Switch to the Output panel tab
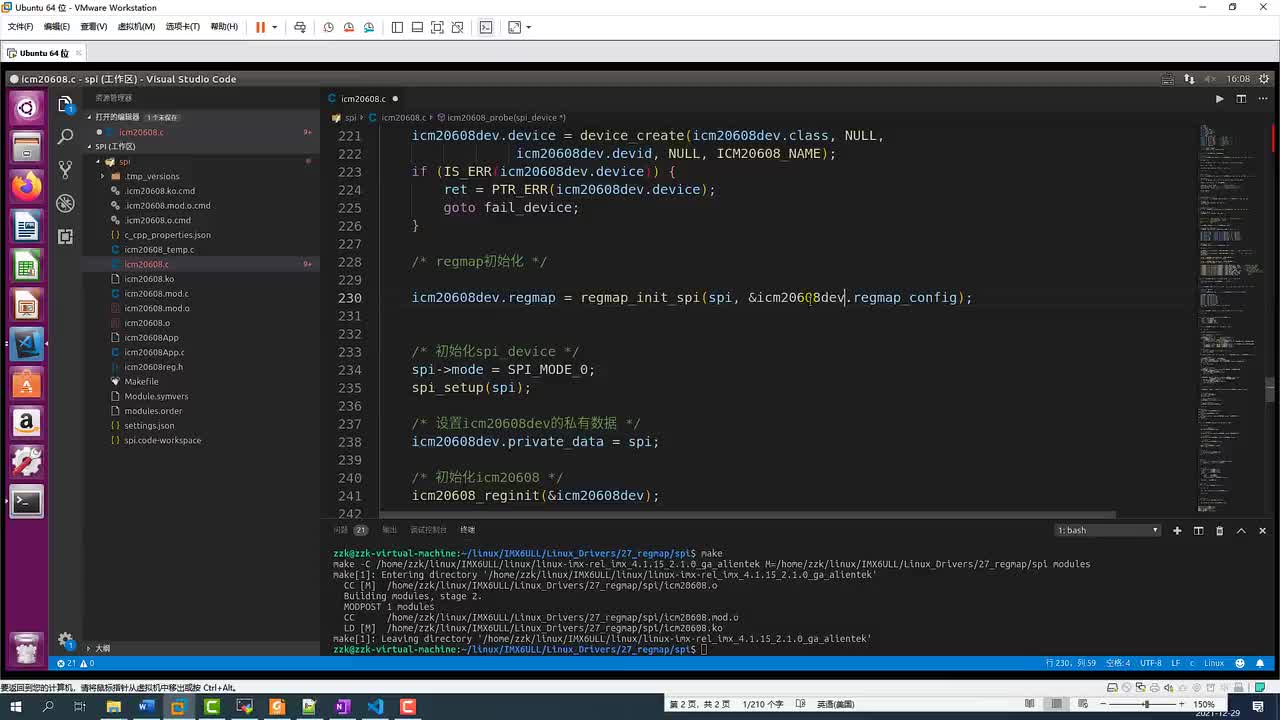This screenshot has width=1280, height=720. click(389, 530)
